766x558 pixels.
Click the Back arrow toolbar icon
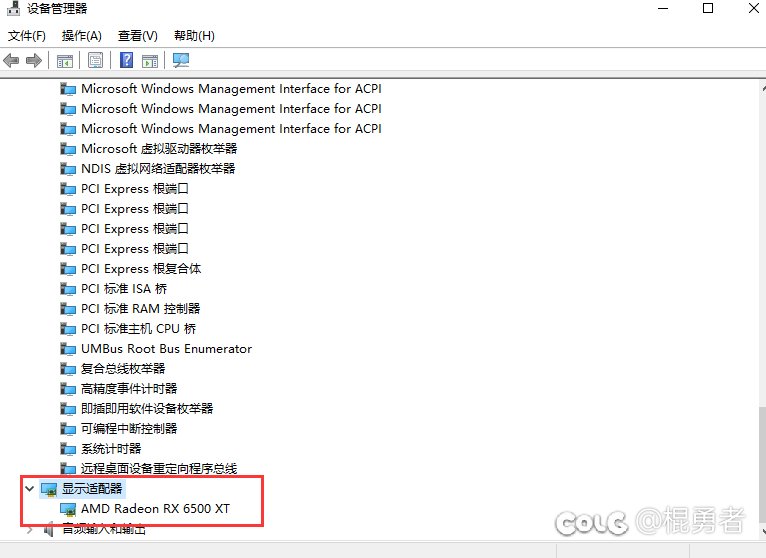tap(12, 61)
